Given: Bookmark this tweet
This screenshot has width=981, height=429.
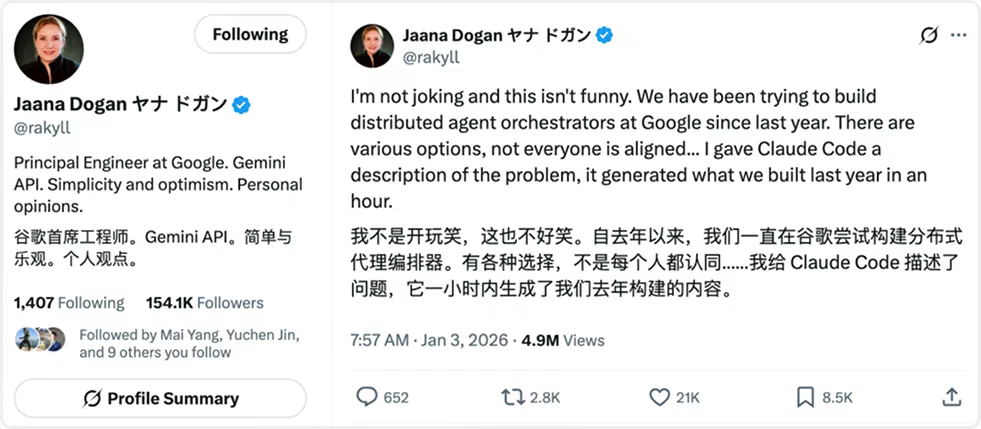Looking at the screenshot, I should 805,397.
